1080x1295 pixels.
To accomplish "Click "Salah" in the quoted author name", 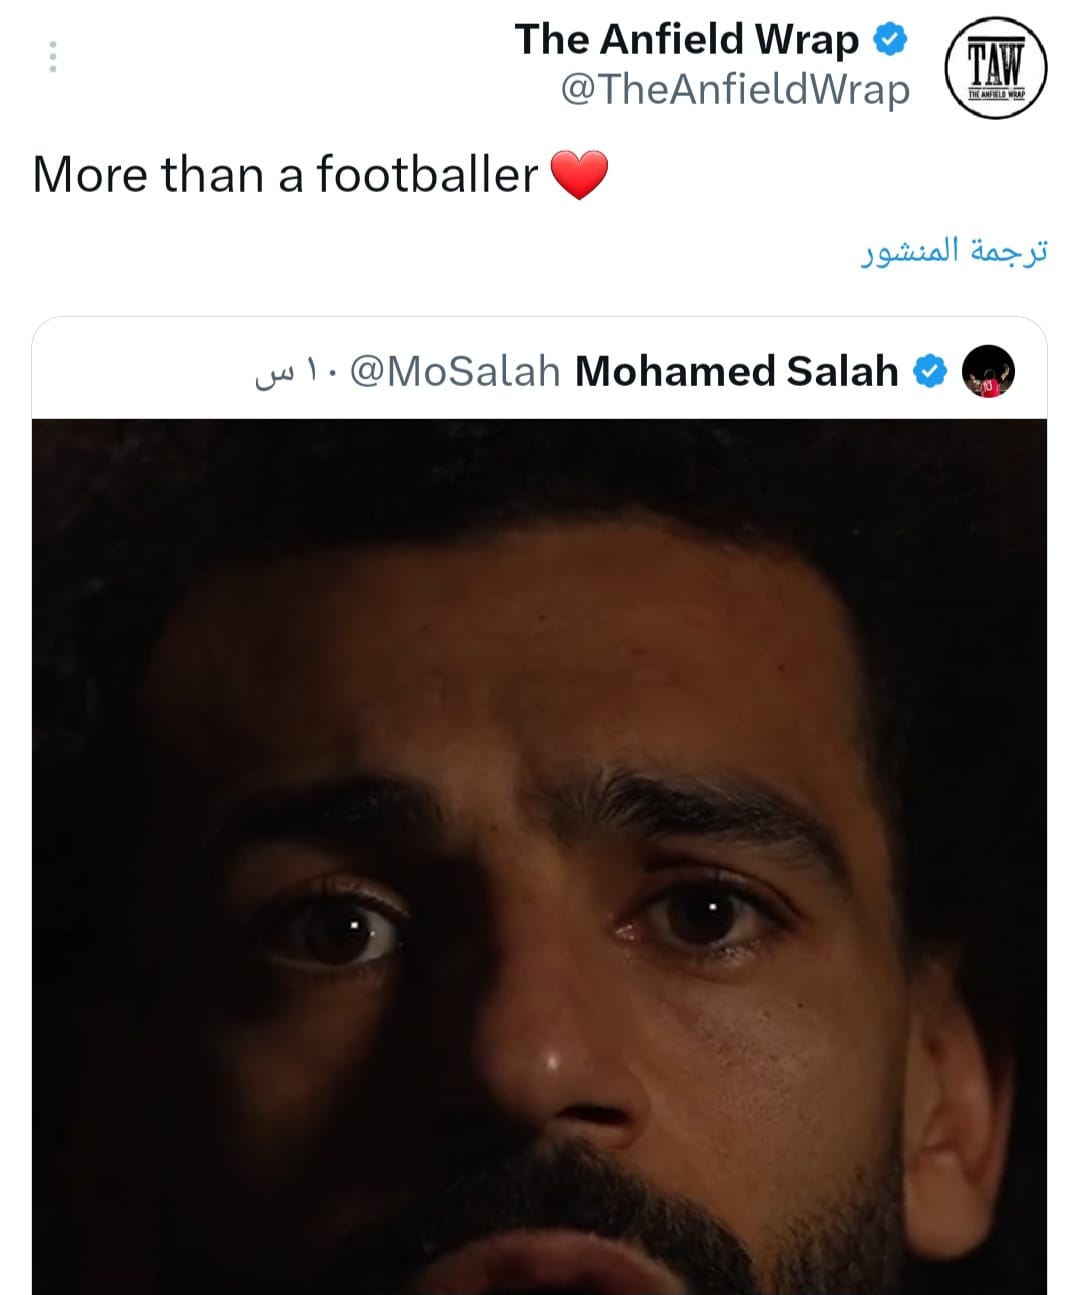I will pyautogui.click(x=842, y=372).
